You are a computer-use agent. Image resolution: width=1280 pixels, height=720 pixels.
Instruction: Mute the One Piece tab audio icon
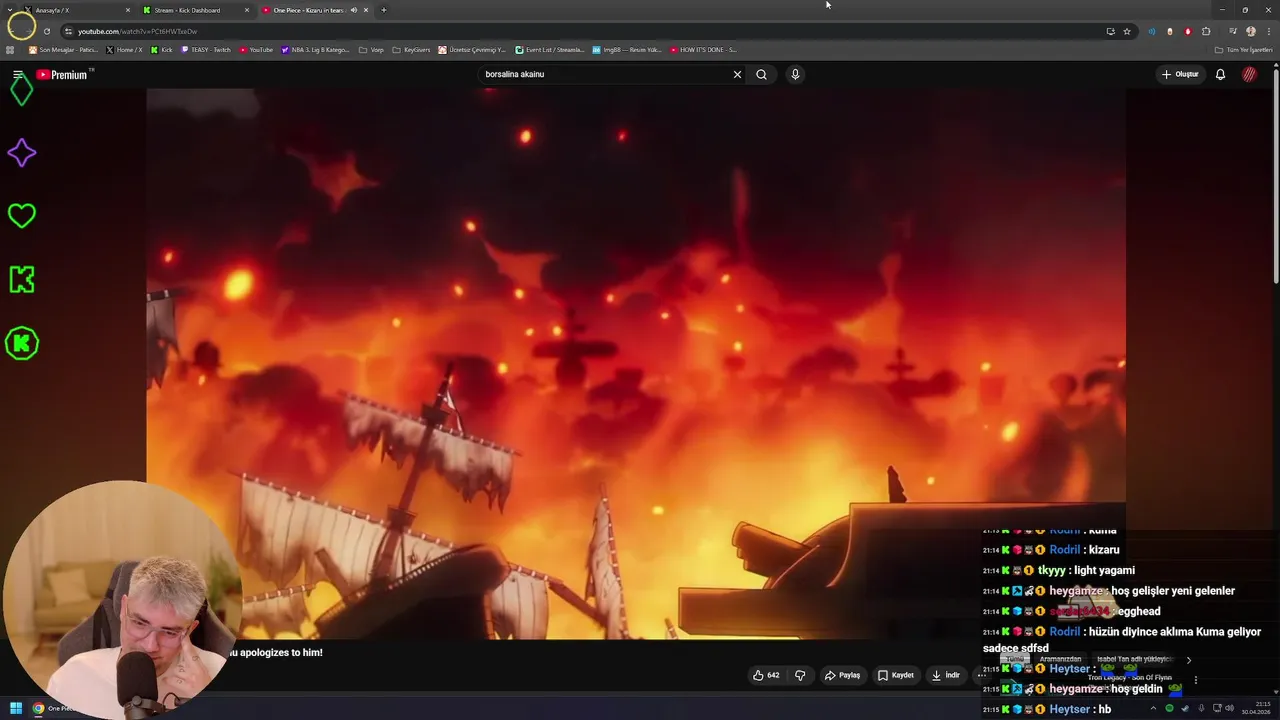(x=353, y=10)
